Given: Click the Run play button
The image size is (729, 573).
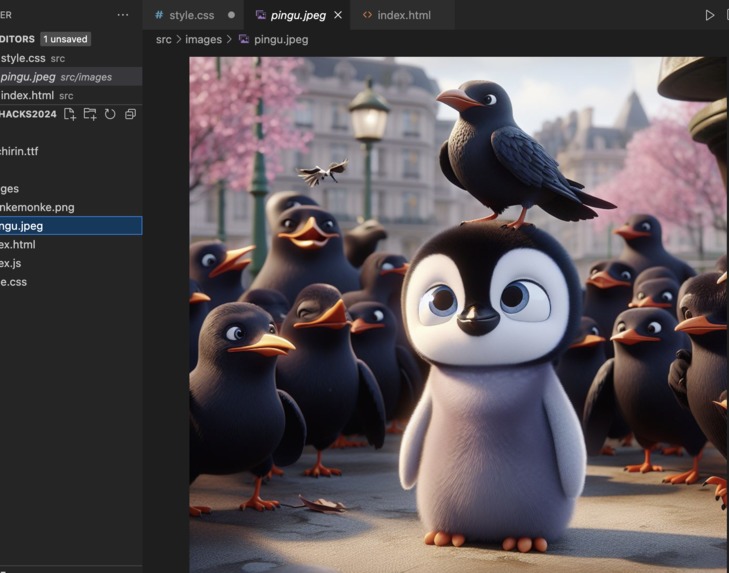Looking at the screenshot, I should pos(710,15).
